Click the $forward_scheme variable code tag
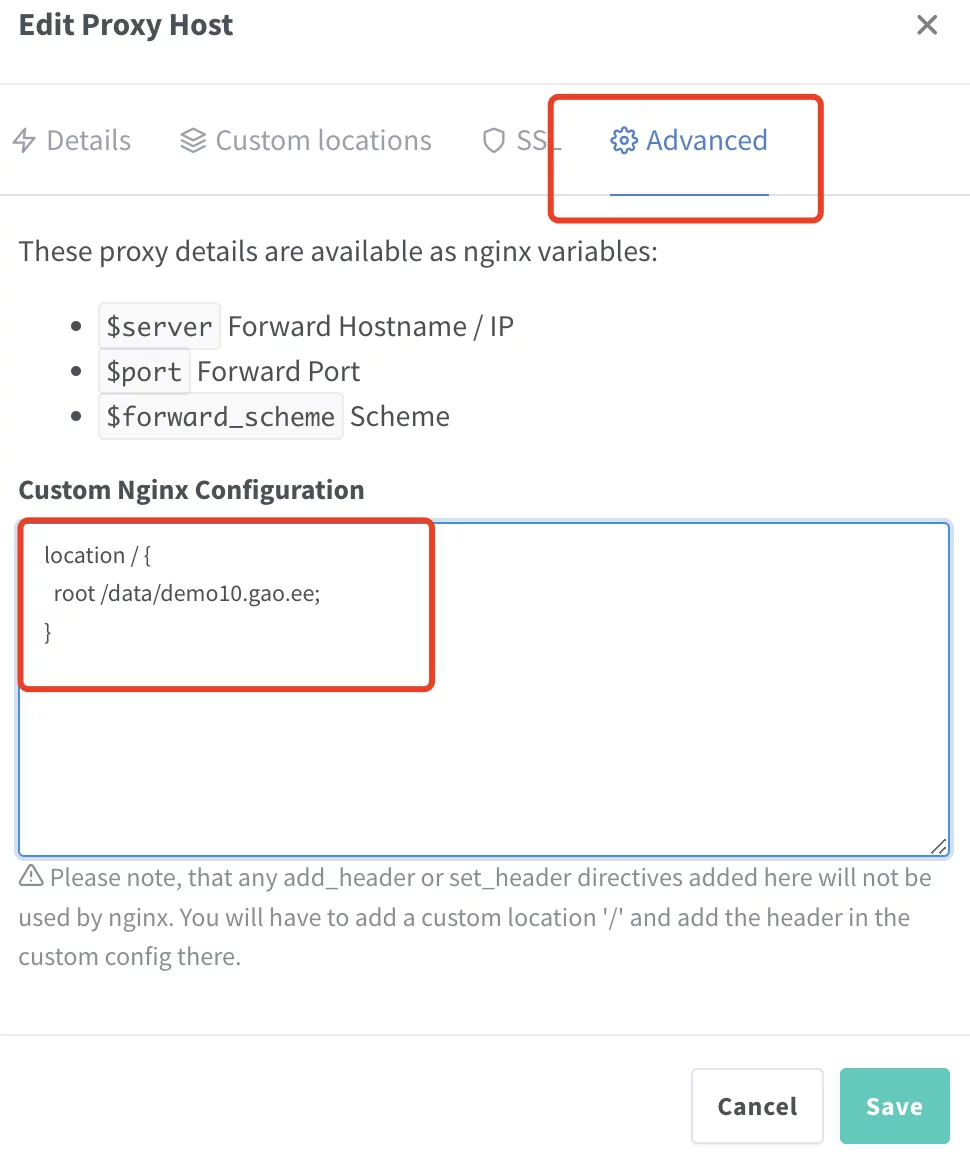 coord(221,417)
